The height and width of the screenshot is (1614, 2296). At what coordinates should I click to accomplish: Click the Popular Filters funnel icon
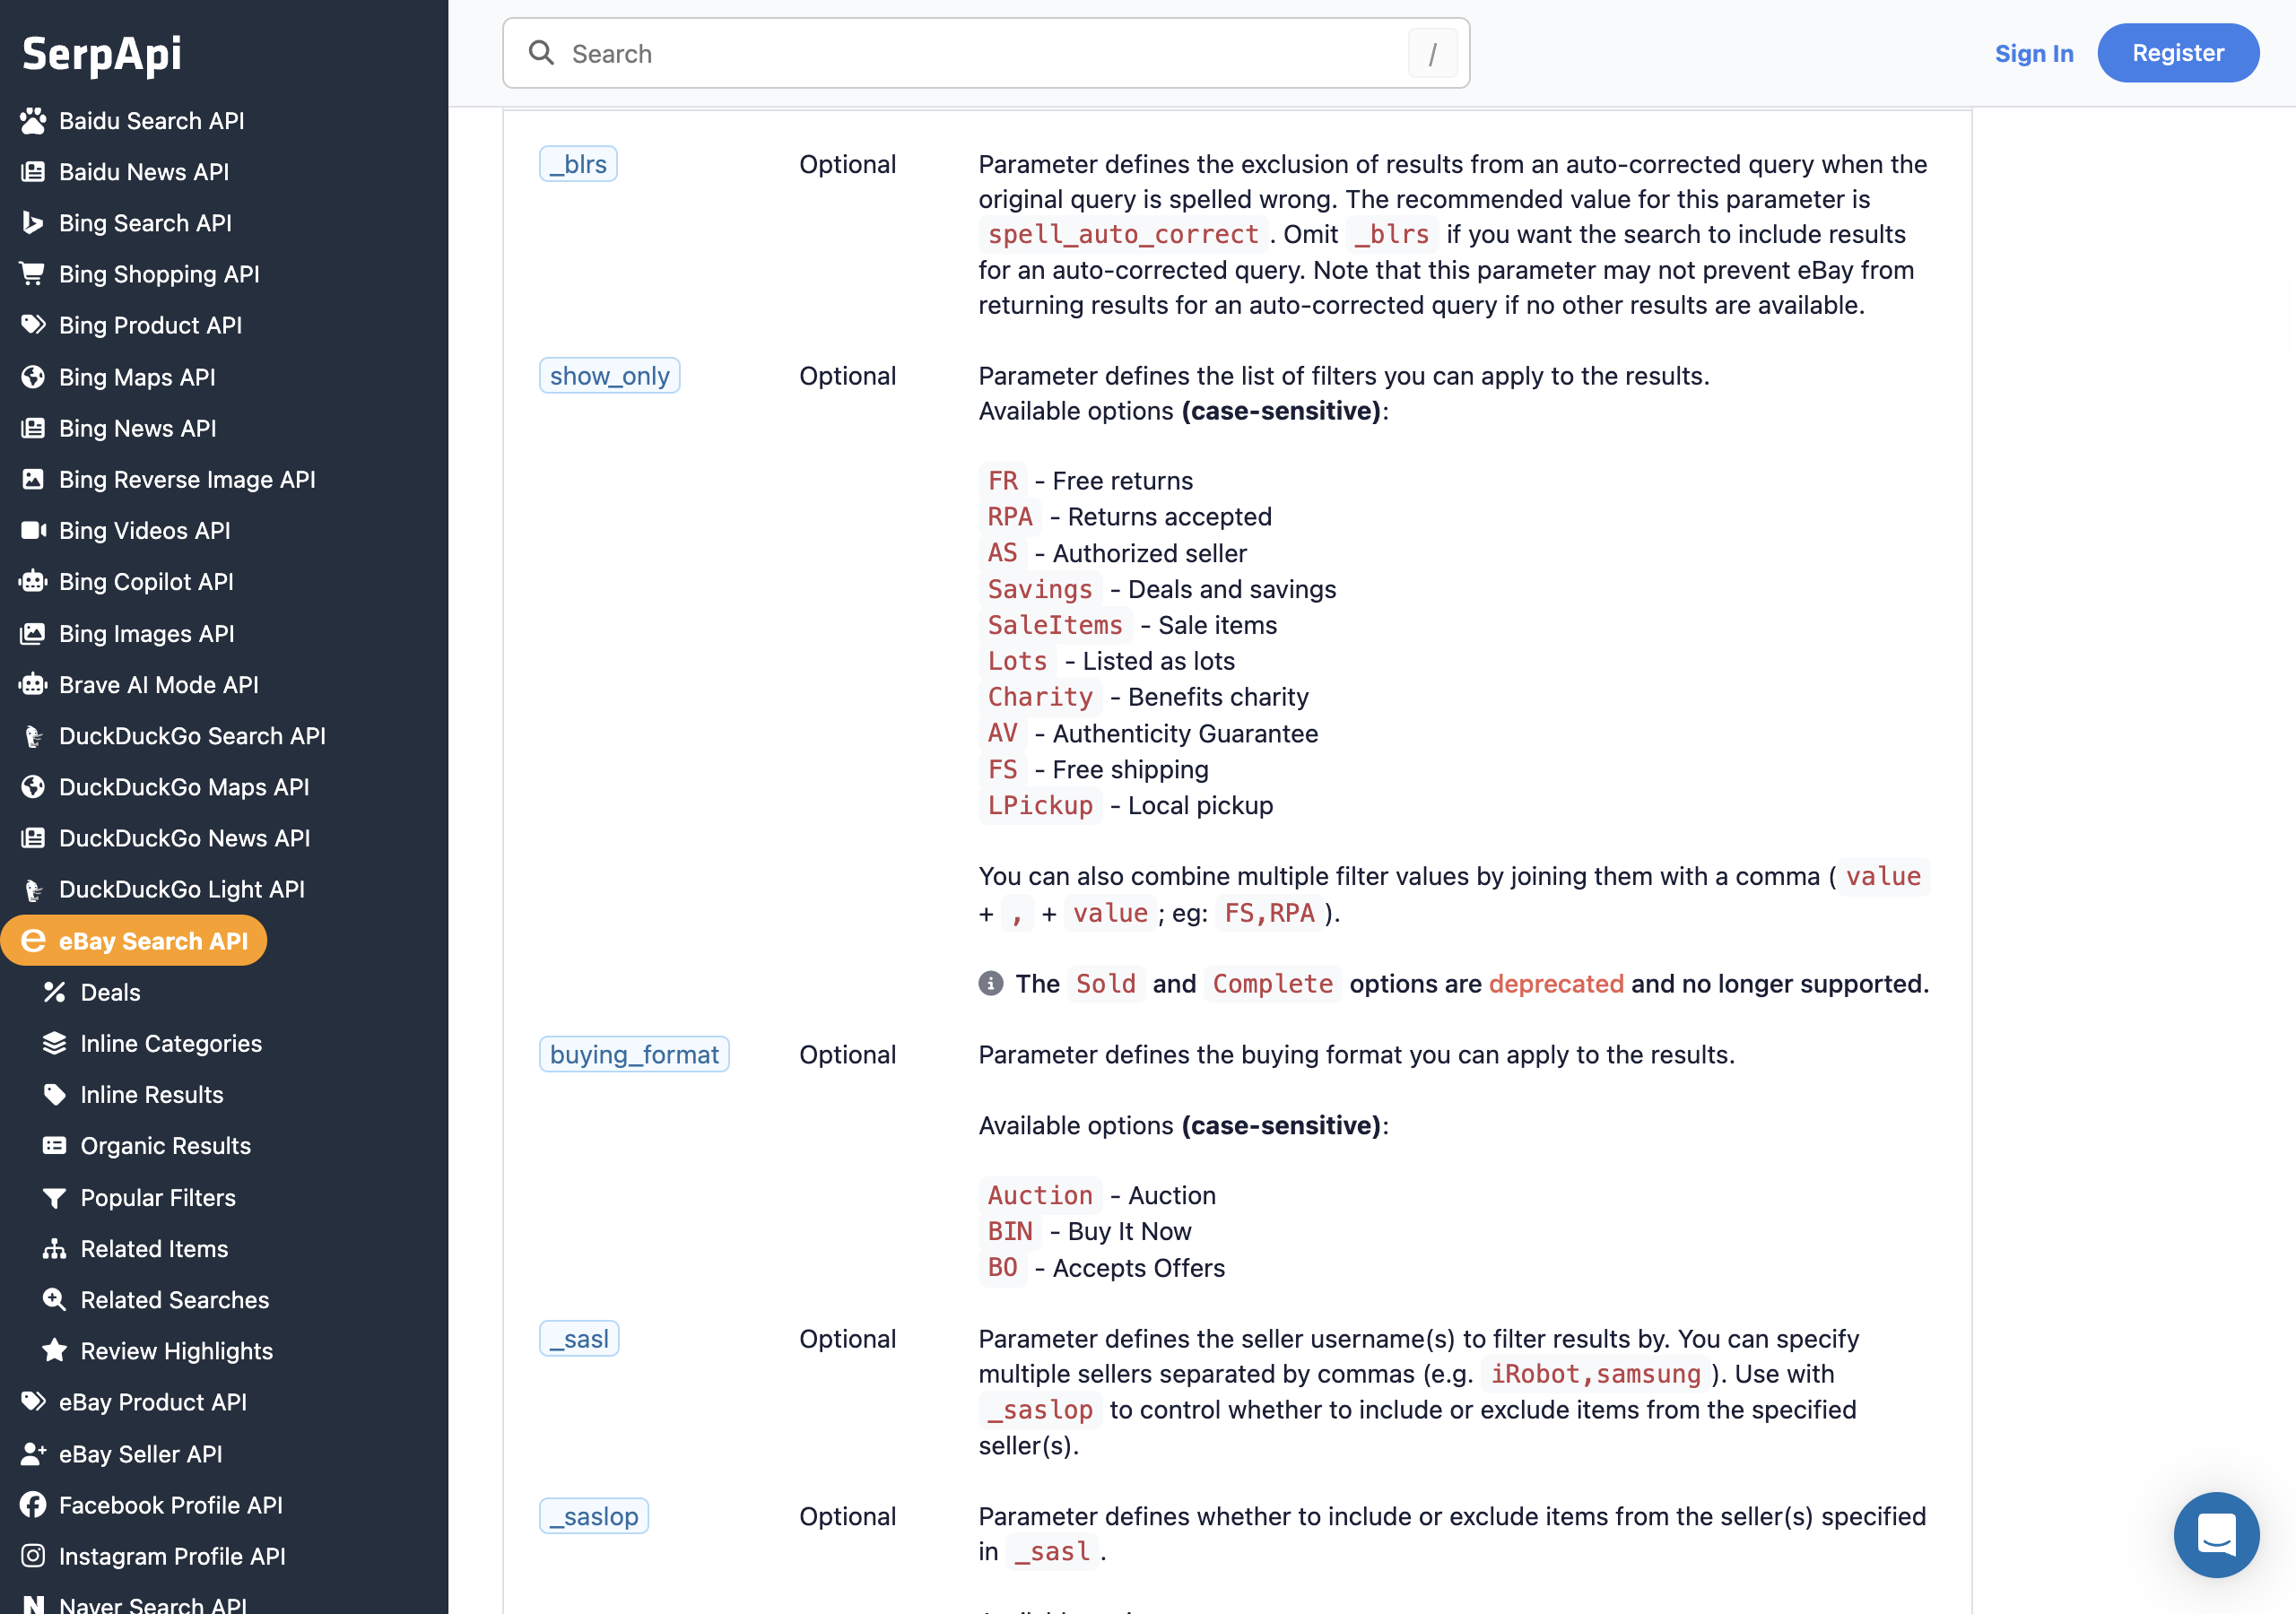click(x=54, y=1198)
